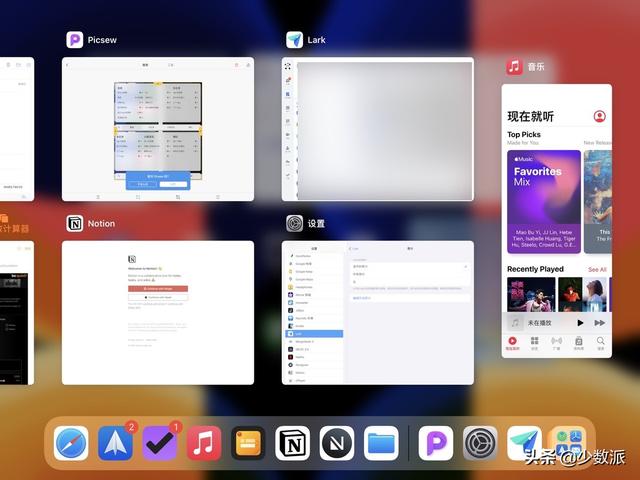Open the Favorites Mix playlist card

(x=544, y=202)
